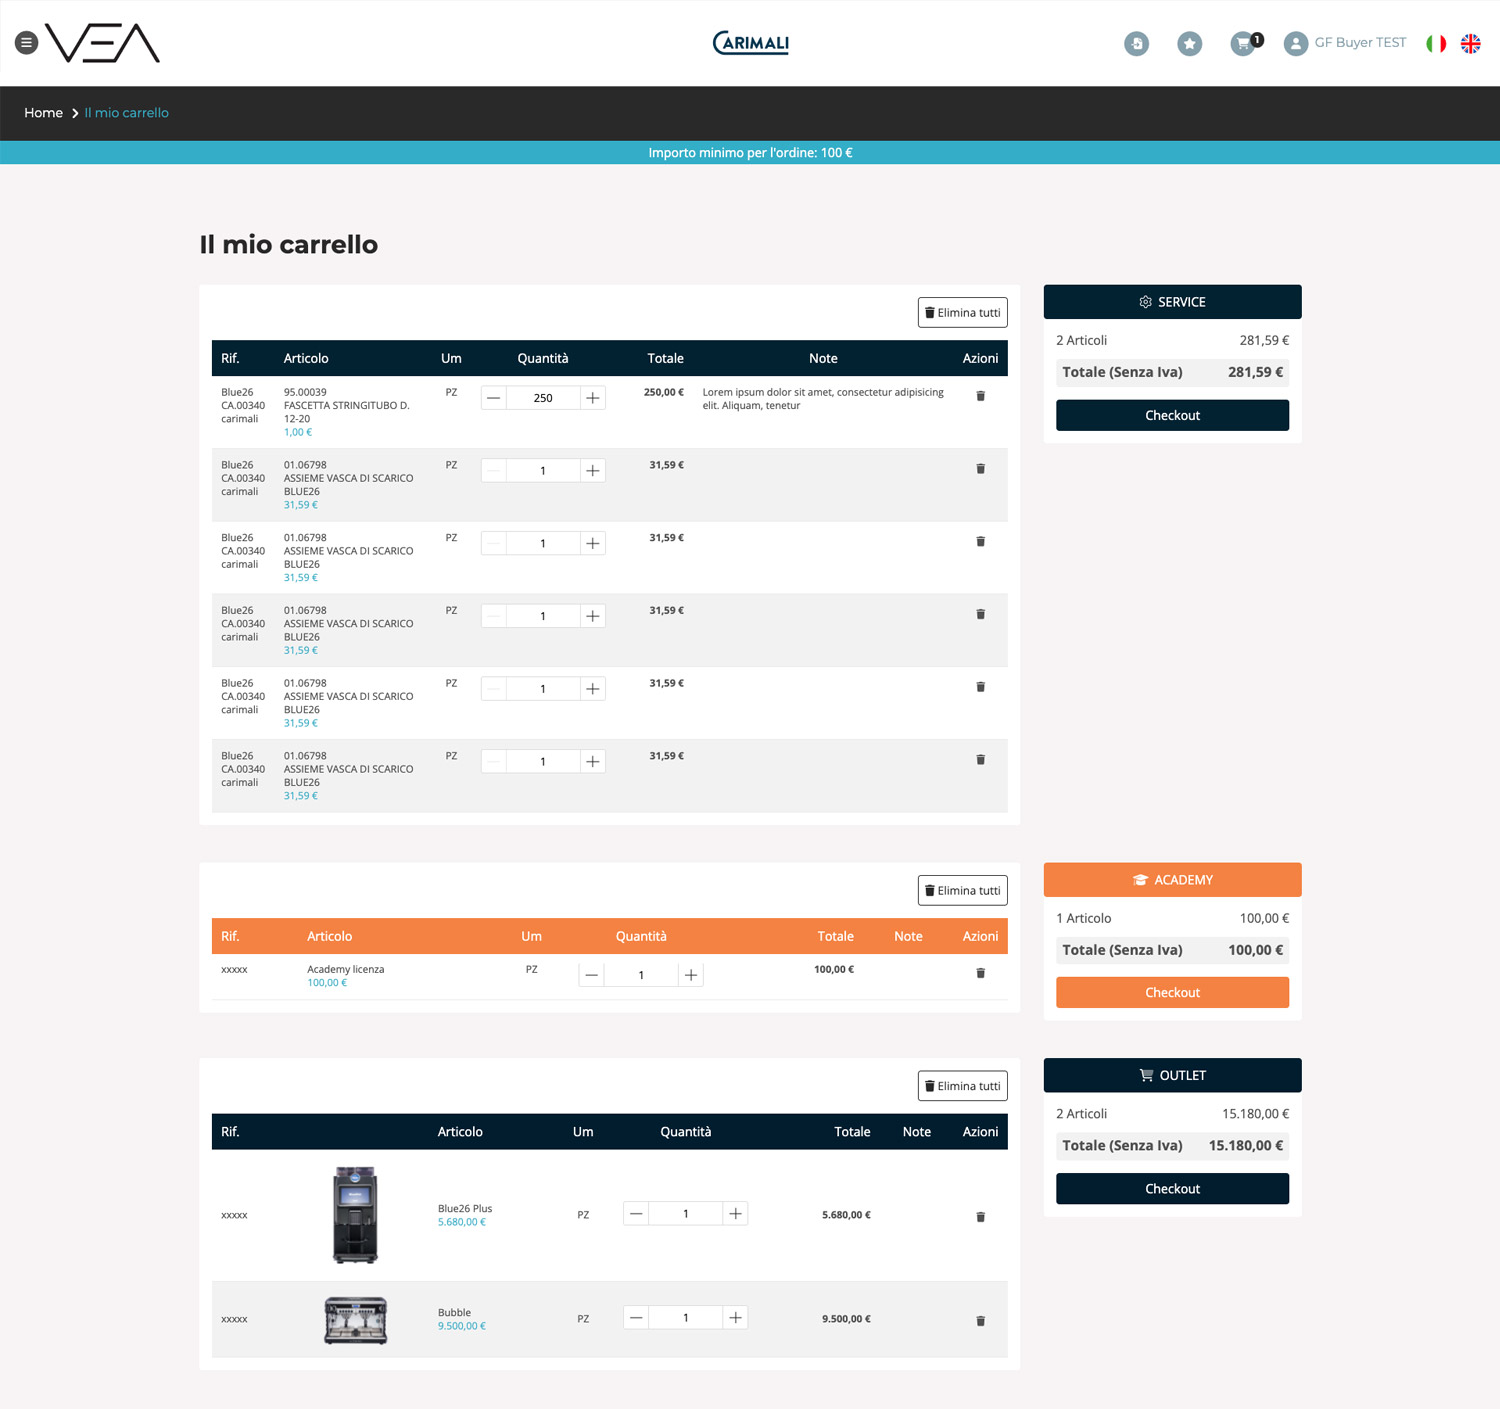Click Home in the breadcrumb
Viewport: 1500px width, 1409px height.
coord(43,113)
